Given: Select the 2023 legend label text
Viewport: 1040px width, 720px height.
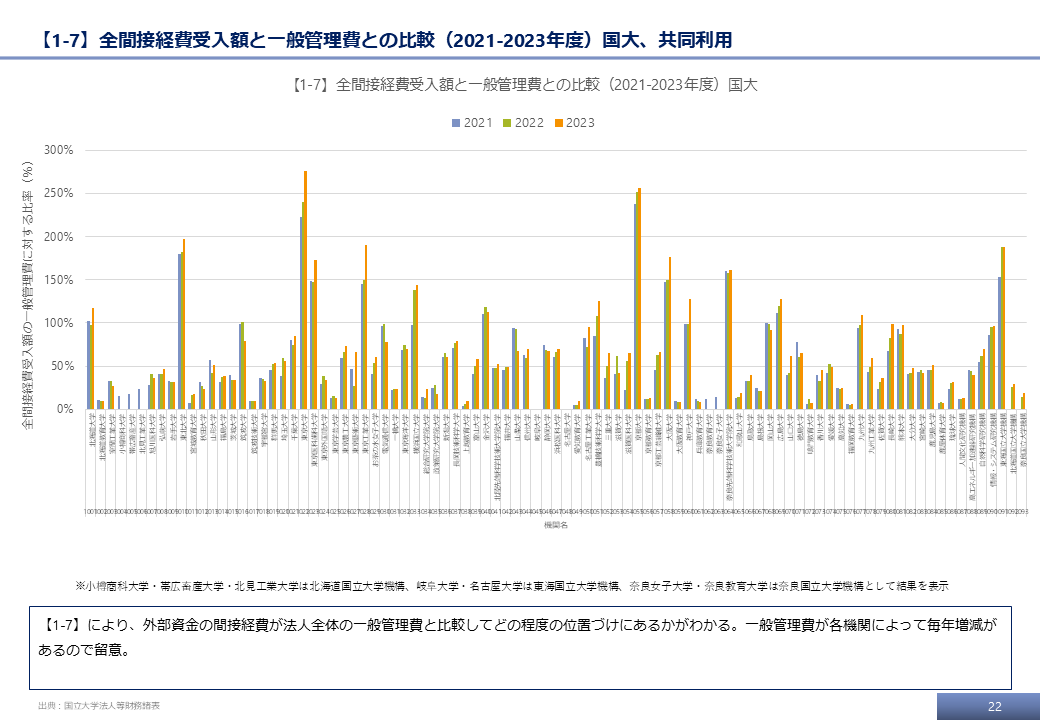Looking at the screenshot, I should coord(580,123).
